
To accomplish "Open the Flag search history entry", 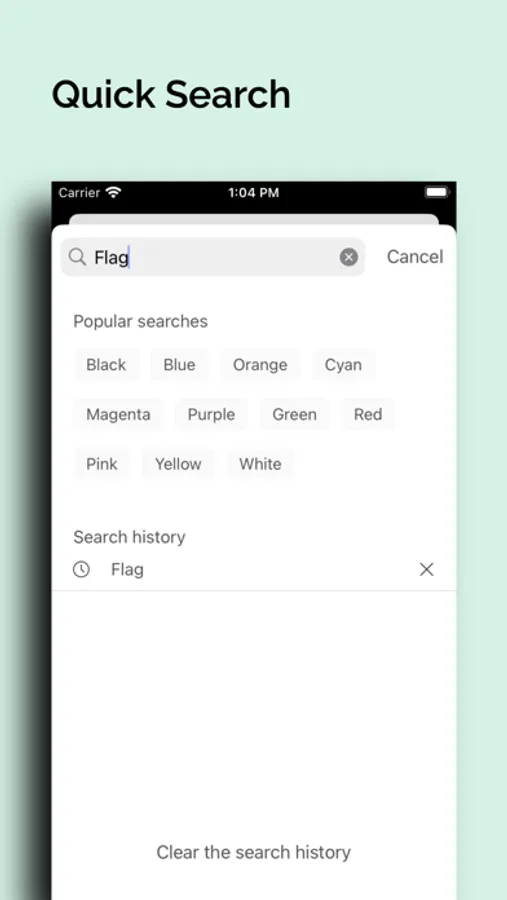I will pos(254,569).
